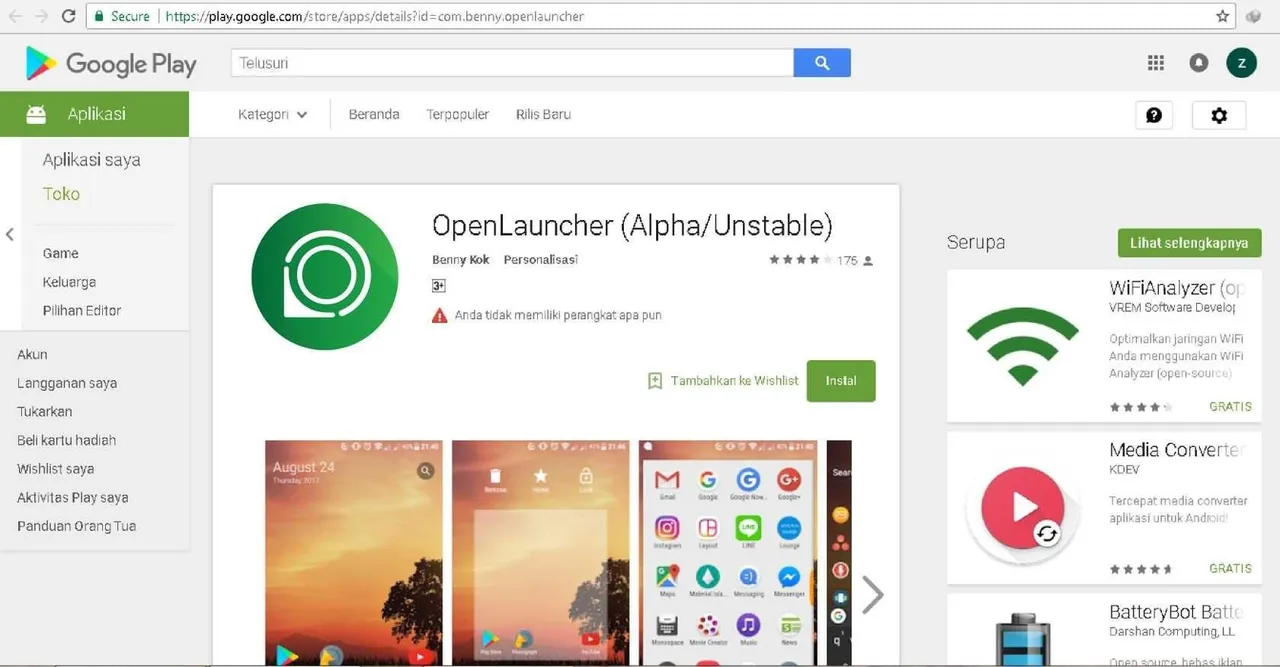
Task: Click Tambahkan ke Wishlist
Action: coord(723,381)
